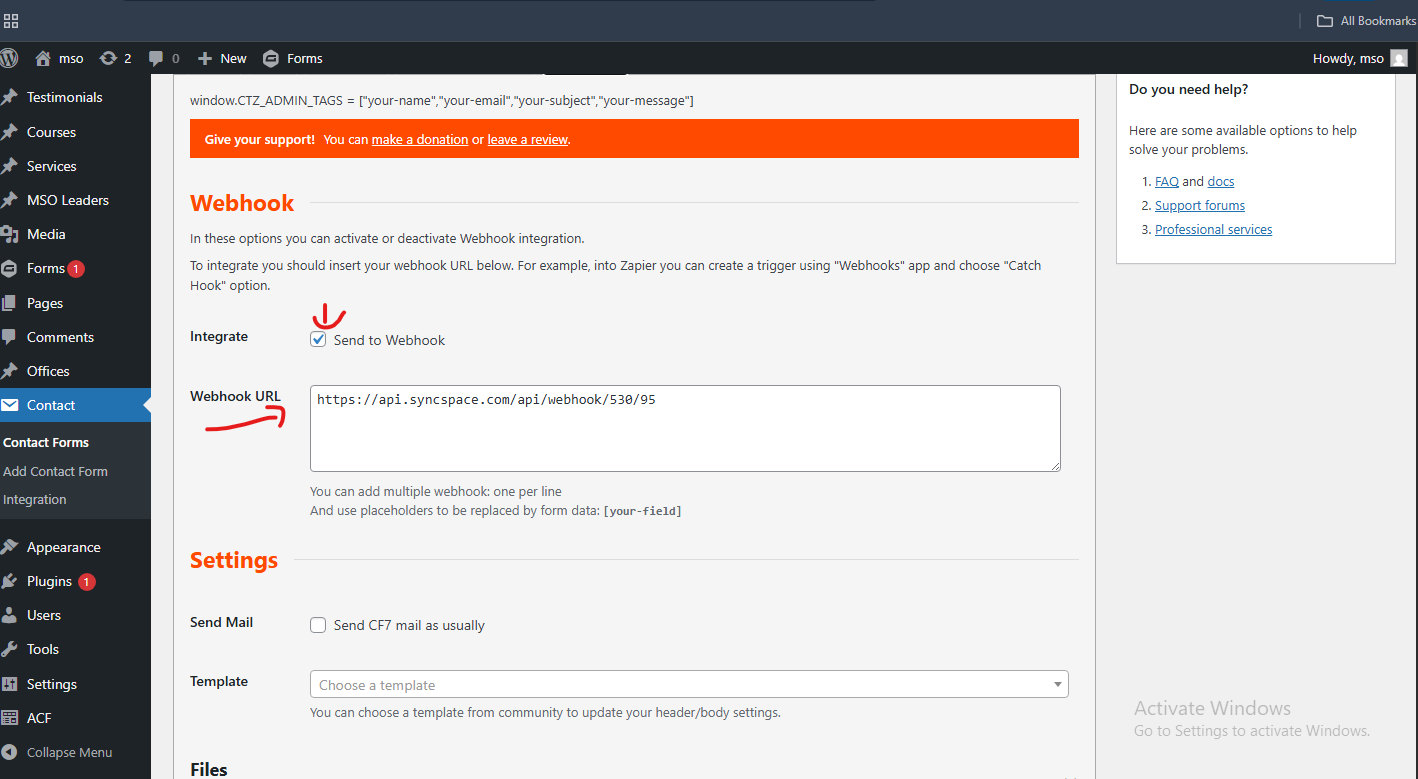Open the Choose a template dropdown
This screenshot has width=1418, height=779.
click(688, 685)
